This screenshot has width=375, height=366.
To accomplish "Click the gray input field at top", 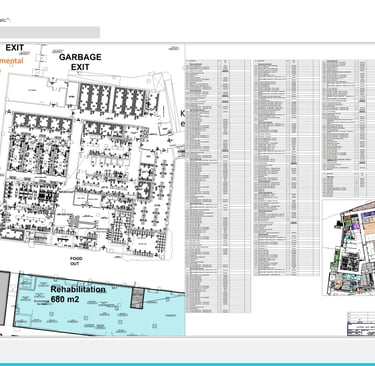I will [50, 32].
